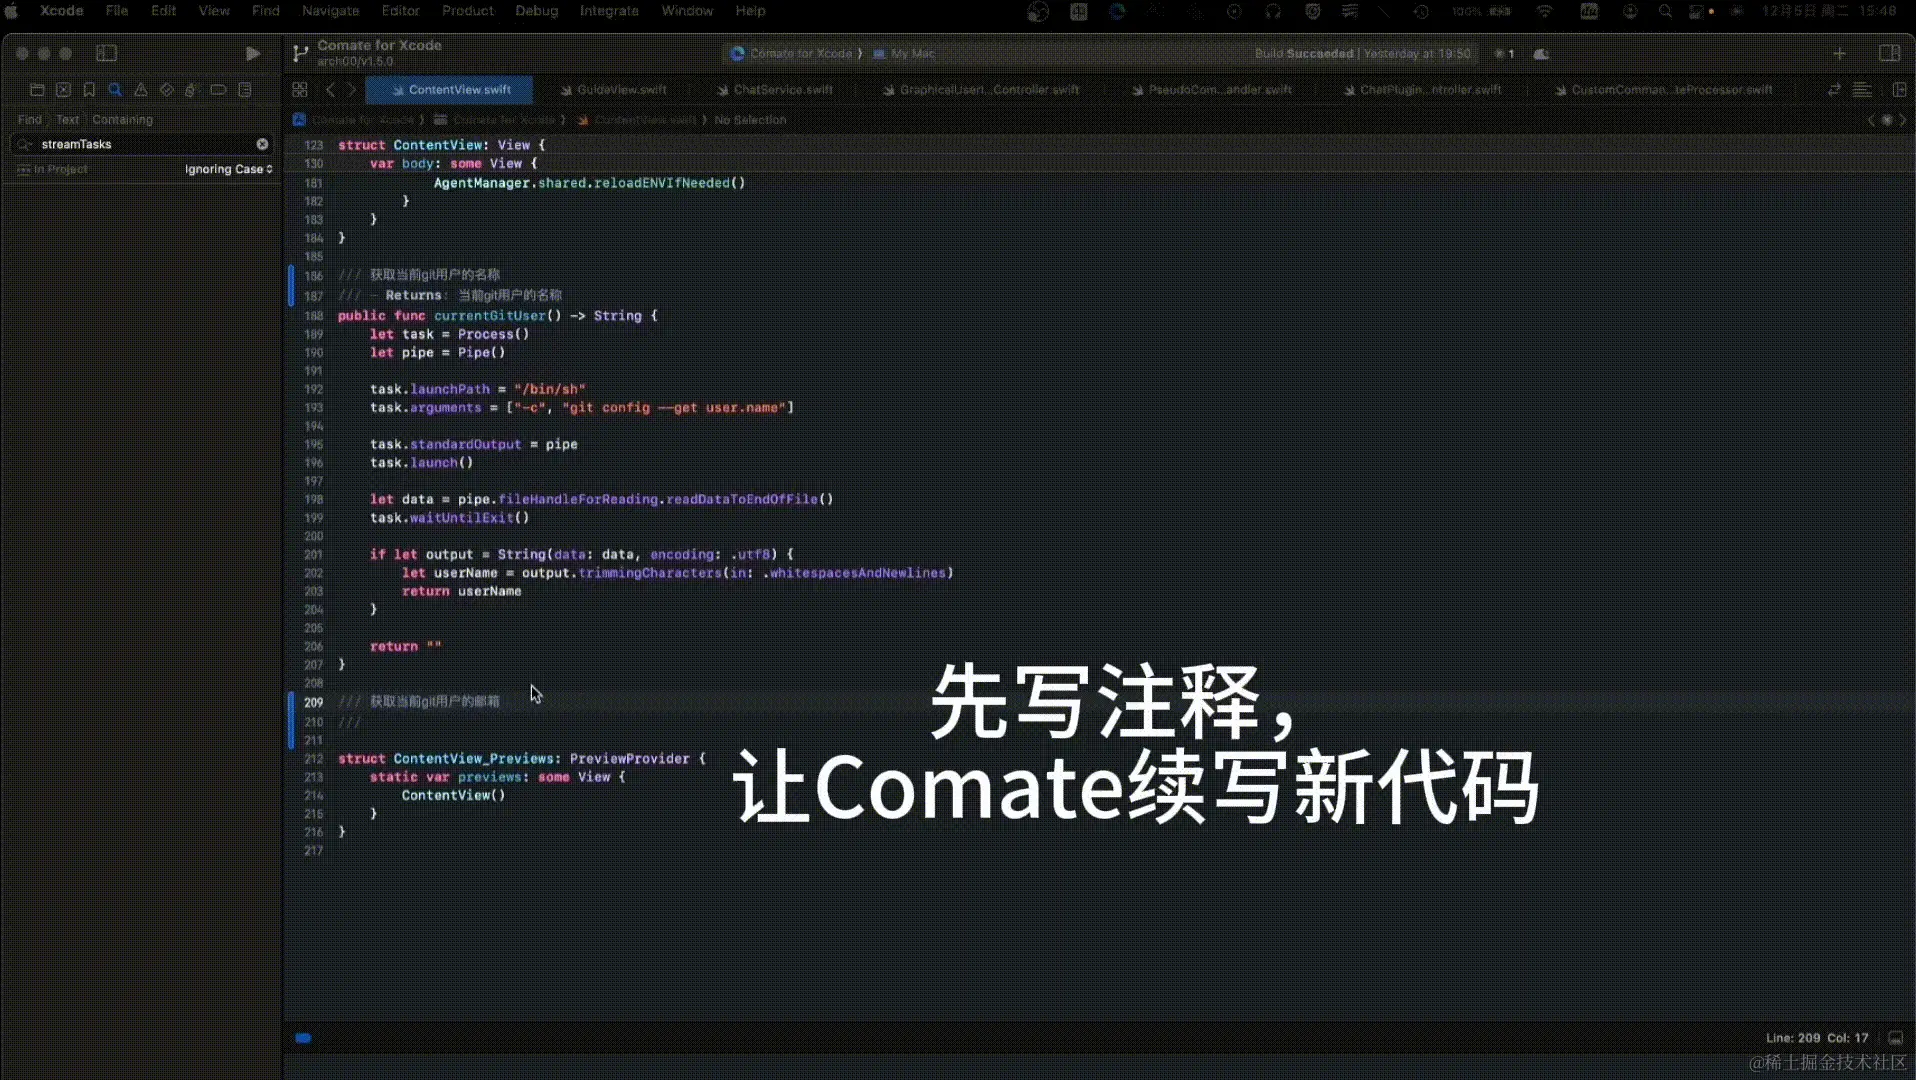
Task: Show the Debug navigator icon
Action: click(x=192, y=90)
